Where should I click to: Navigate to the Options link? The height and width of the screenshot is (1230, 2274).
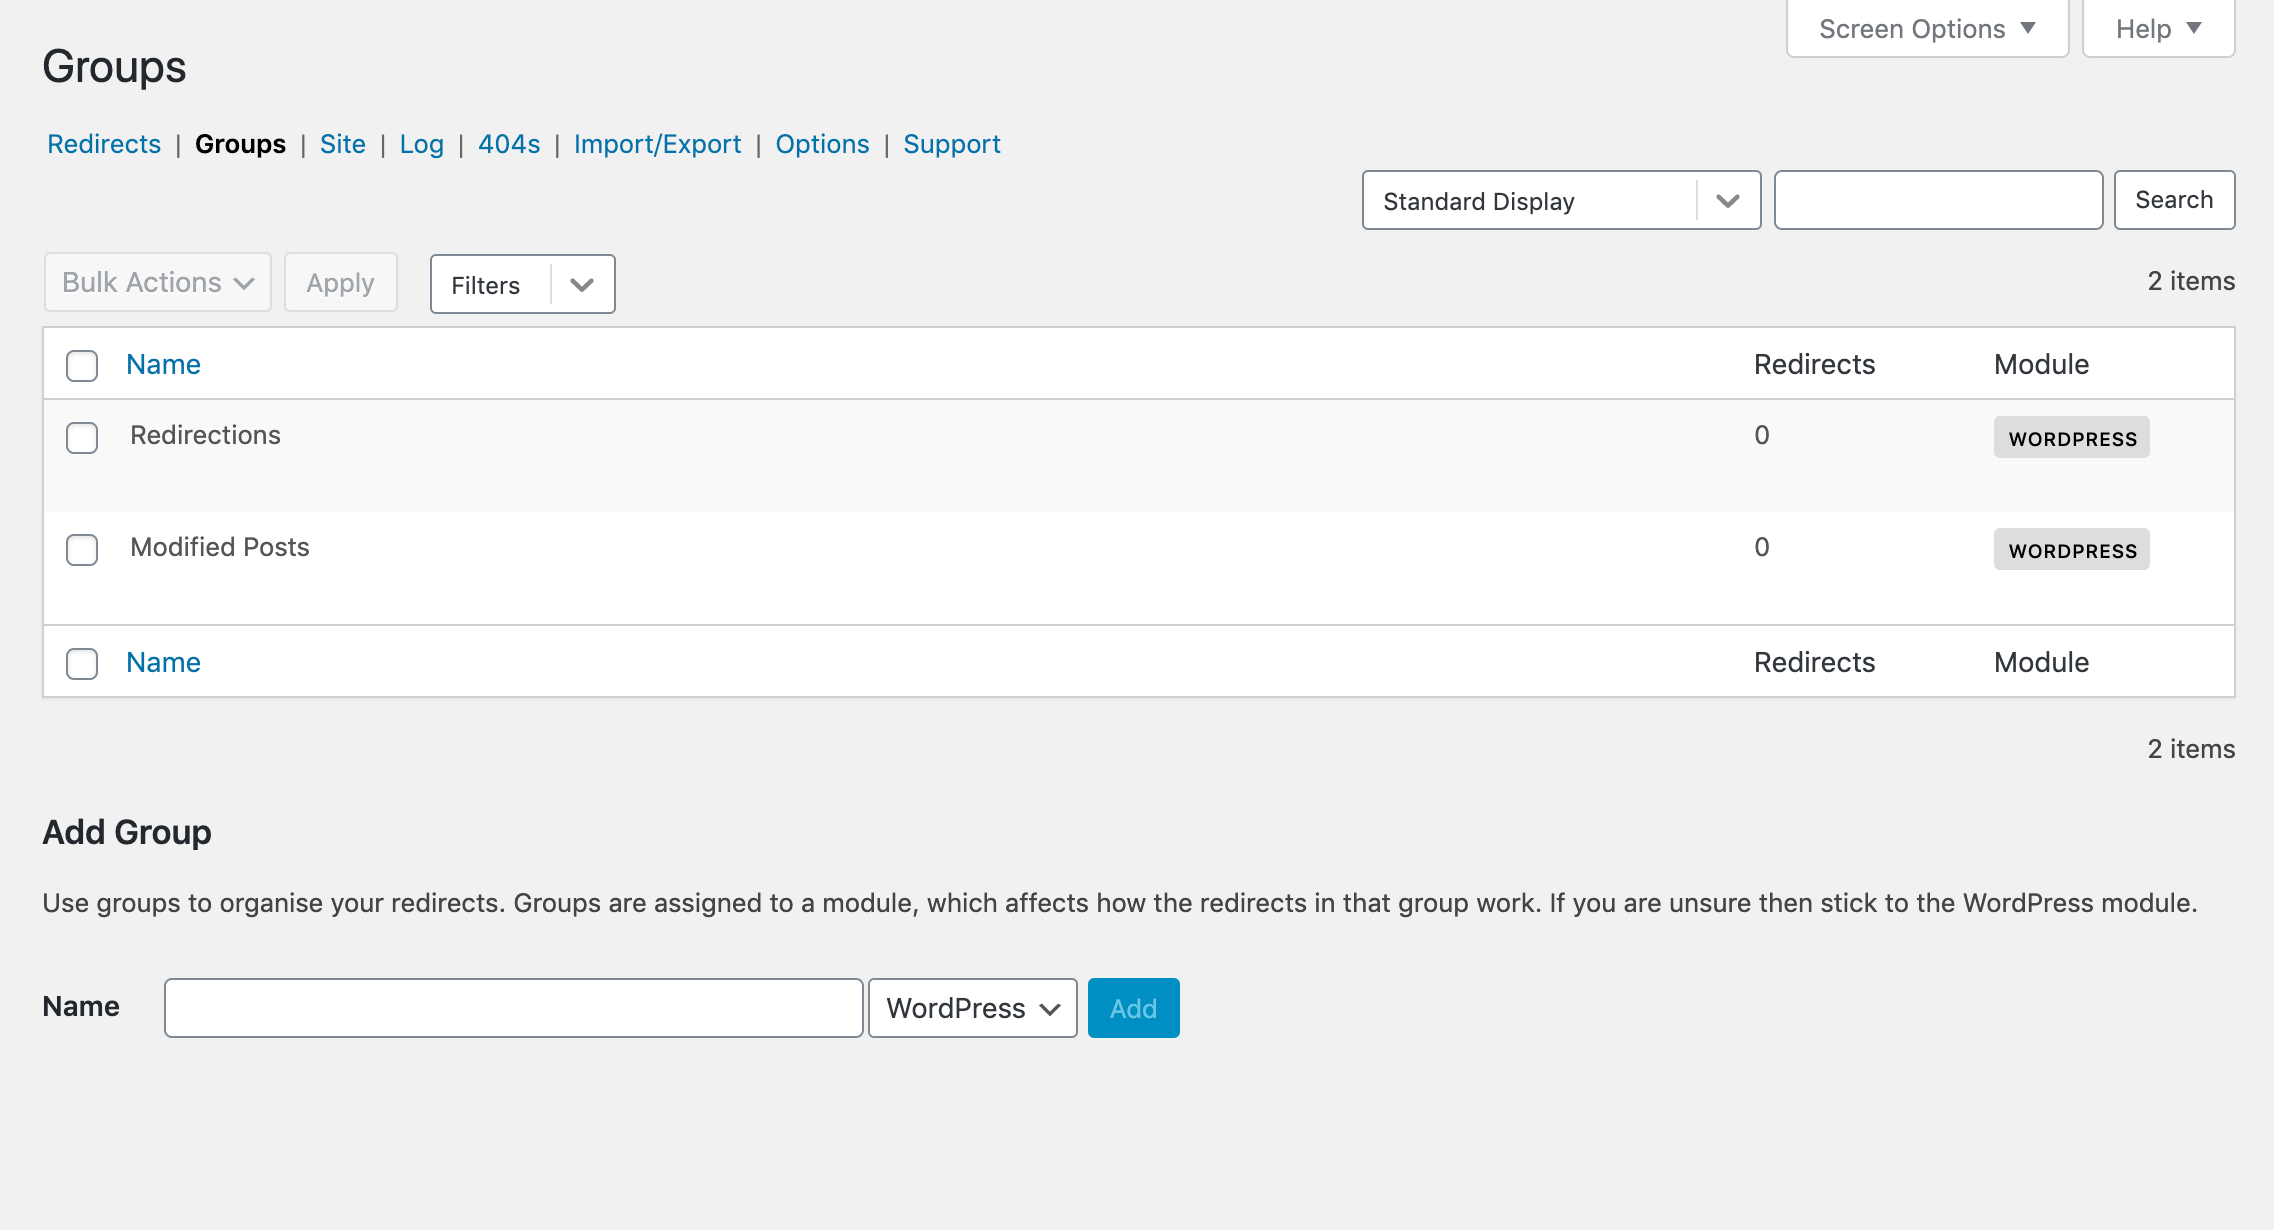tap(822, 144)
